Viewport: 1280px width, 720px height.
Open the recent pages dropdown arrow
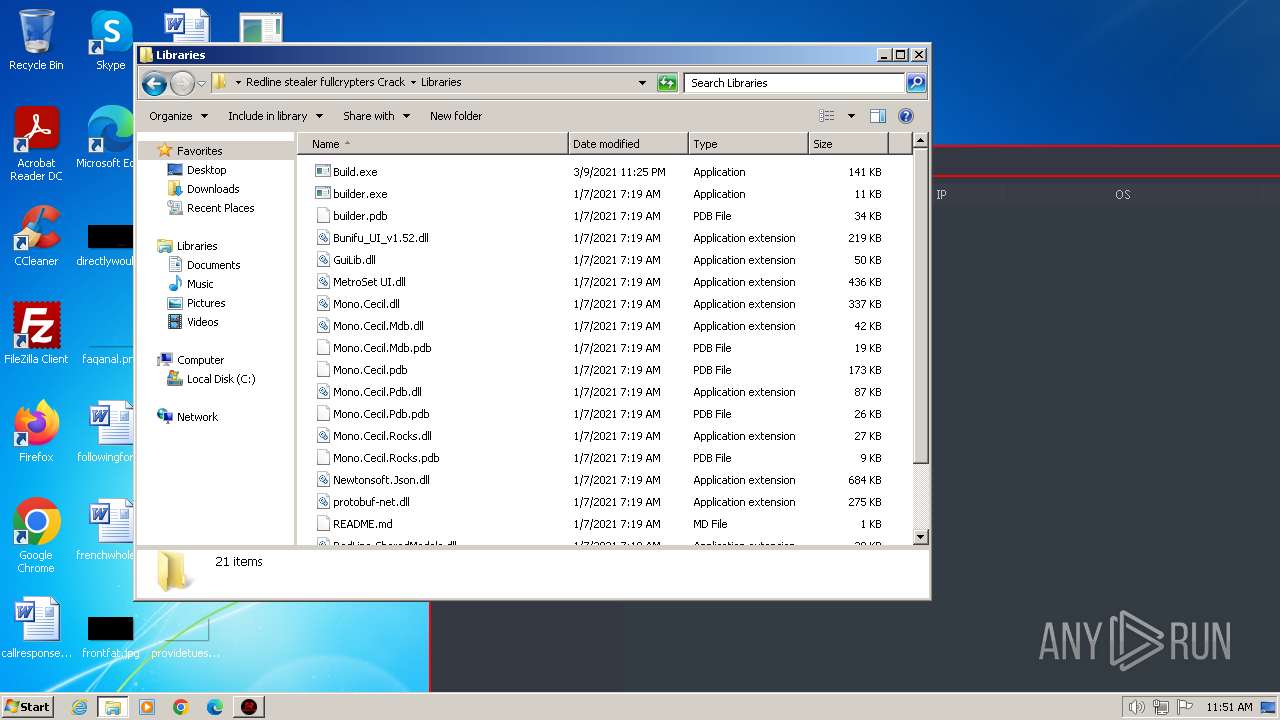(201, 83)
